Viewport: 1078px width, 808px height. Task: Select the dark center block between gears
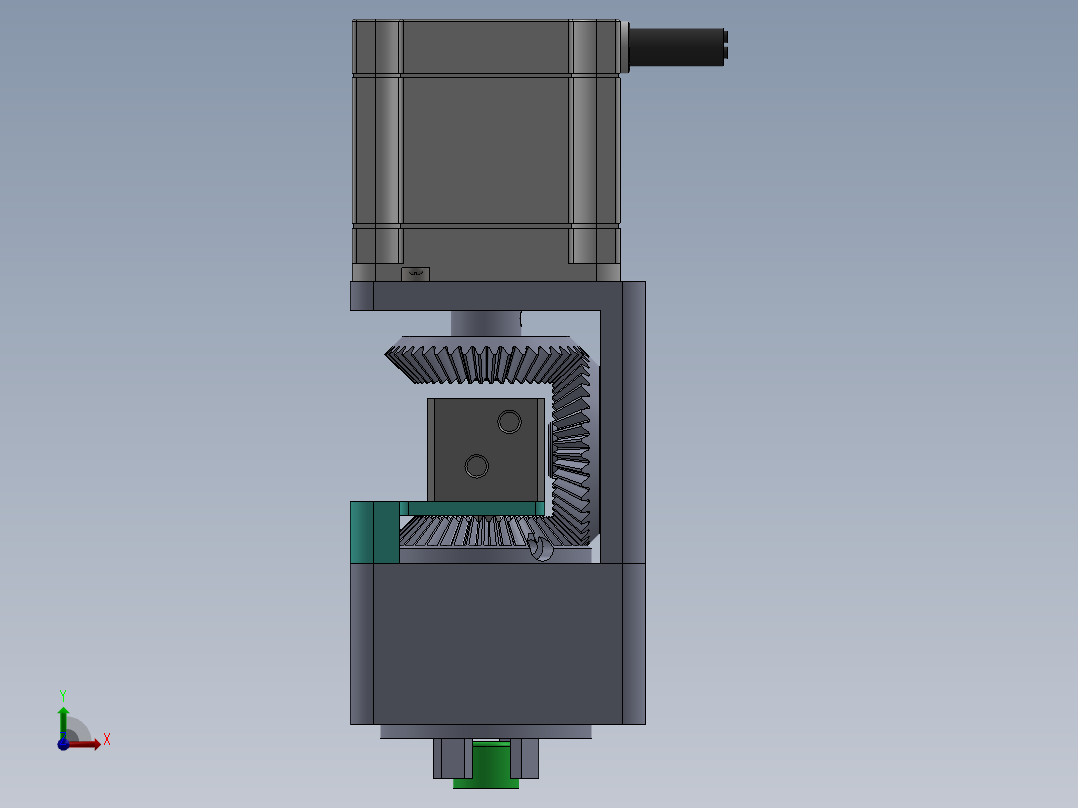pos(486,450)
